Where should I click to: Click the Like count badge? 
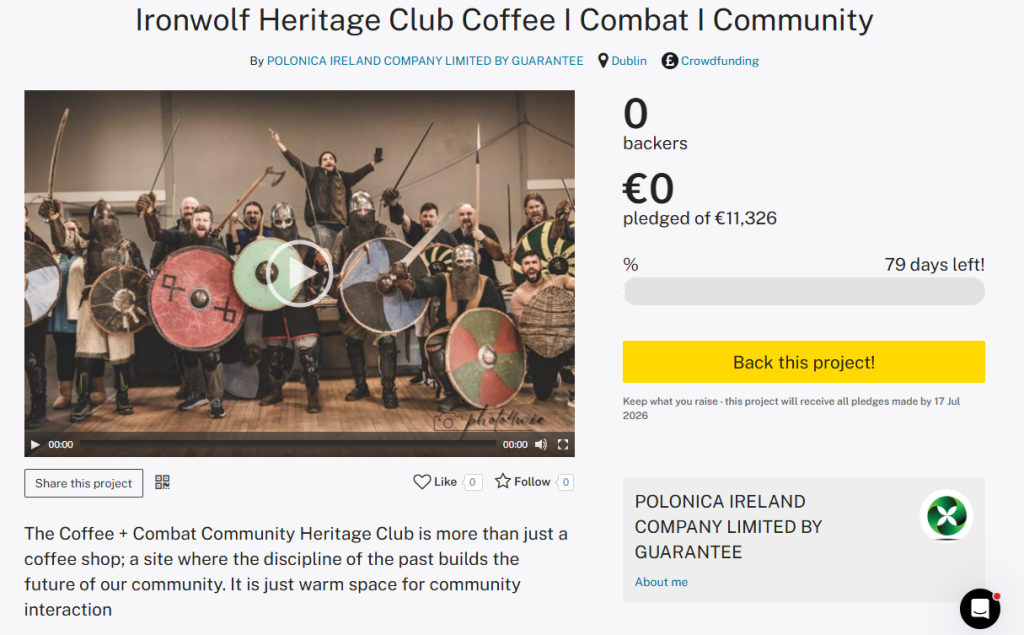[x=473, y=482]
